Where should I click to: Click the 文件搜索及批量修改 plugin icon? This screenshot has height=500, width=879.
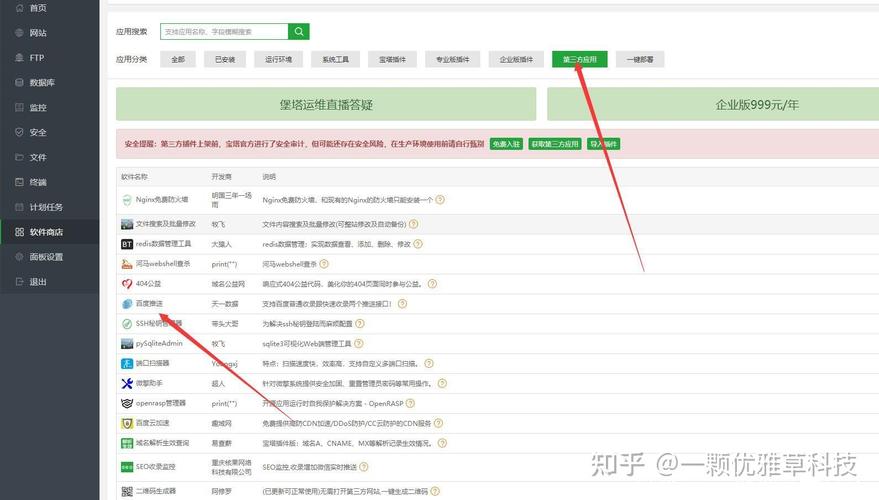127,224
